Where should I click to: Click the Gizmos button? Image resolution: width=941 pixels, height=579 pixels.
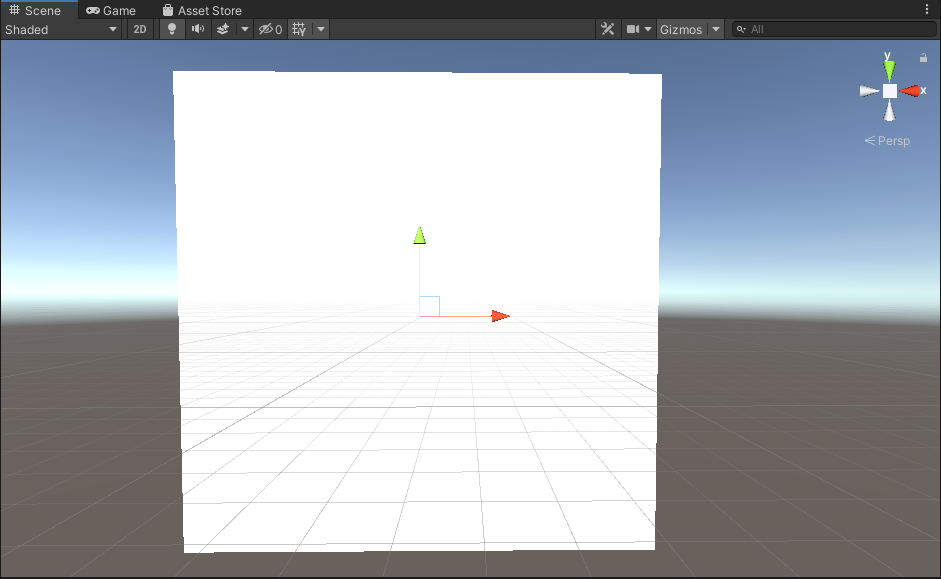(x=681, y=29)
